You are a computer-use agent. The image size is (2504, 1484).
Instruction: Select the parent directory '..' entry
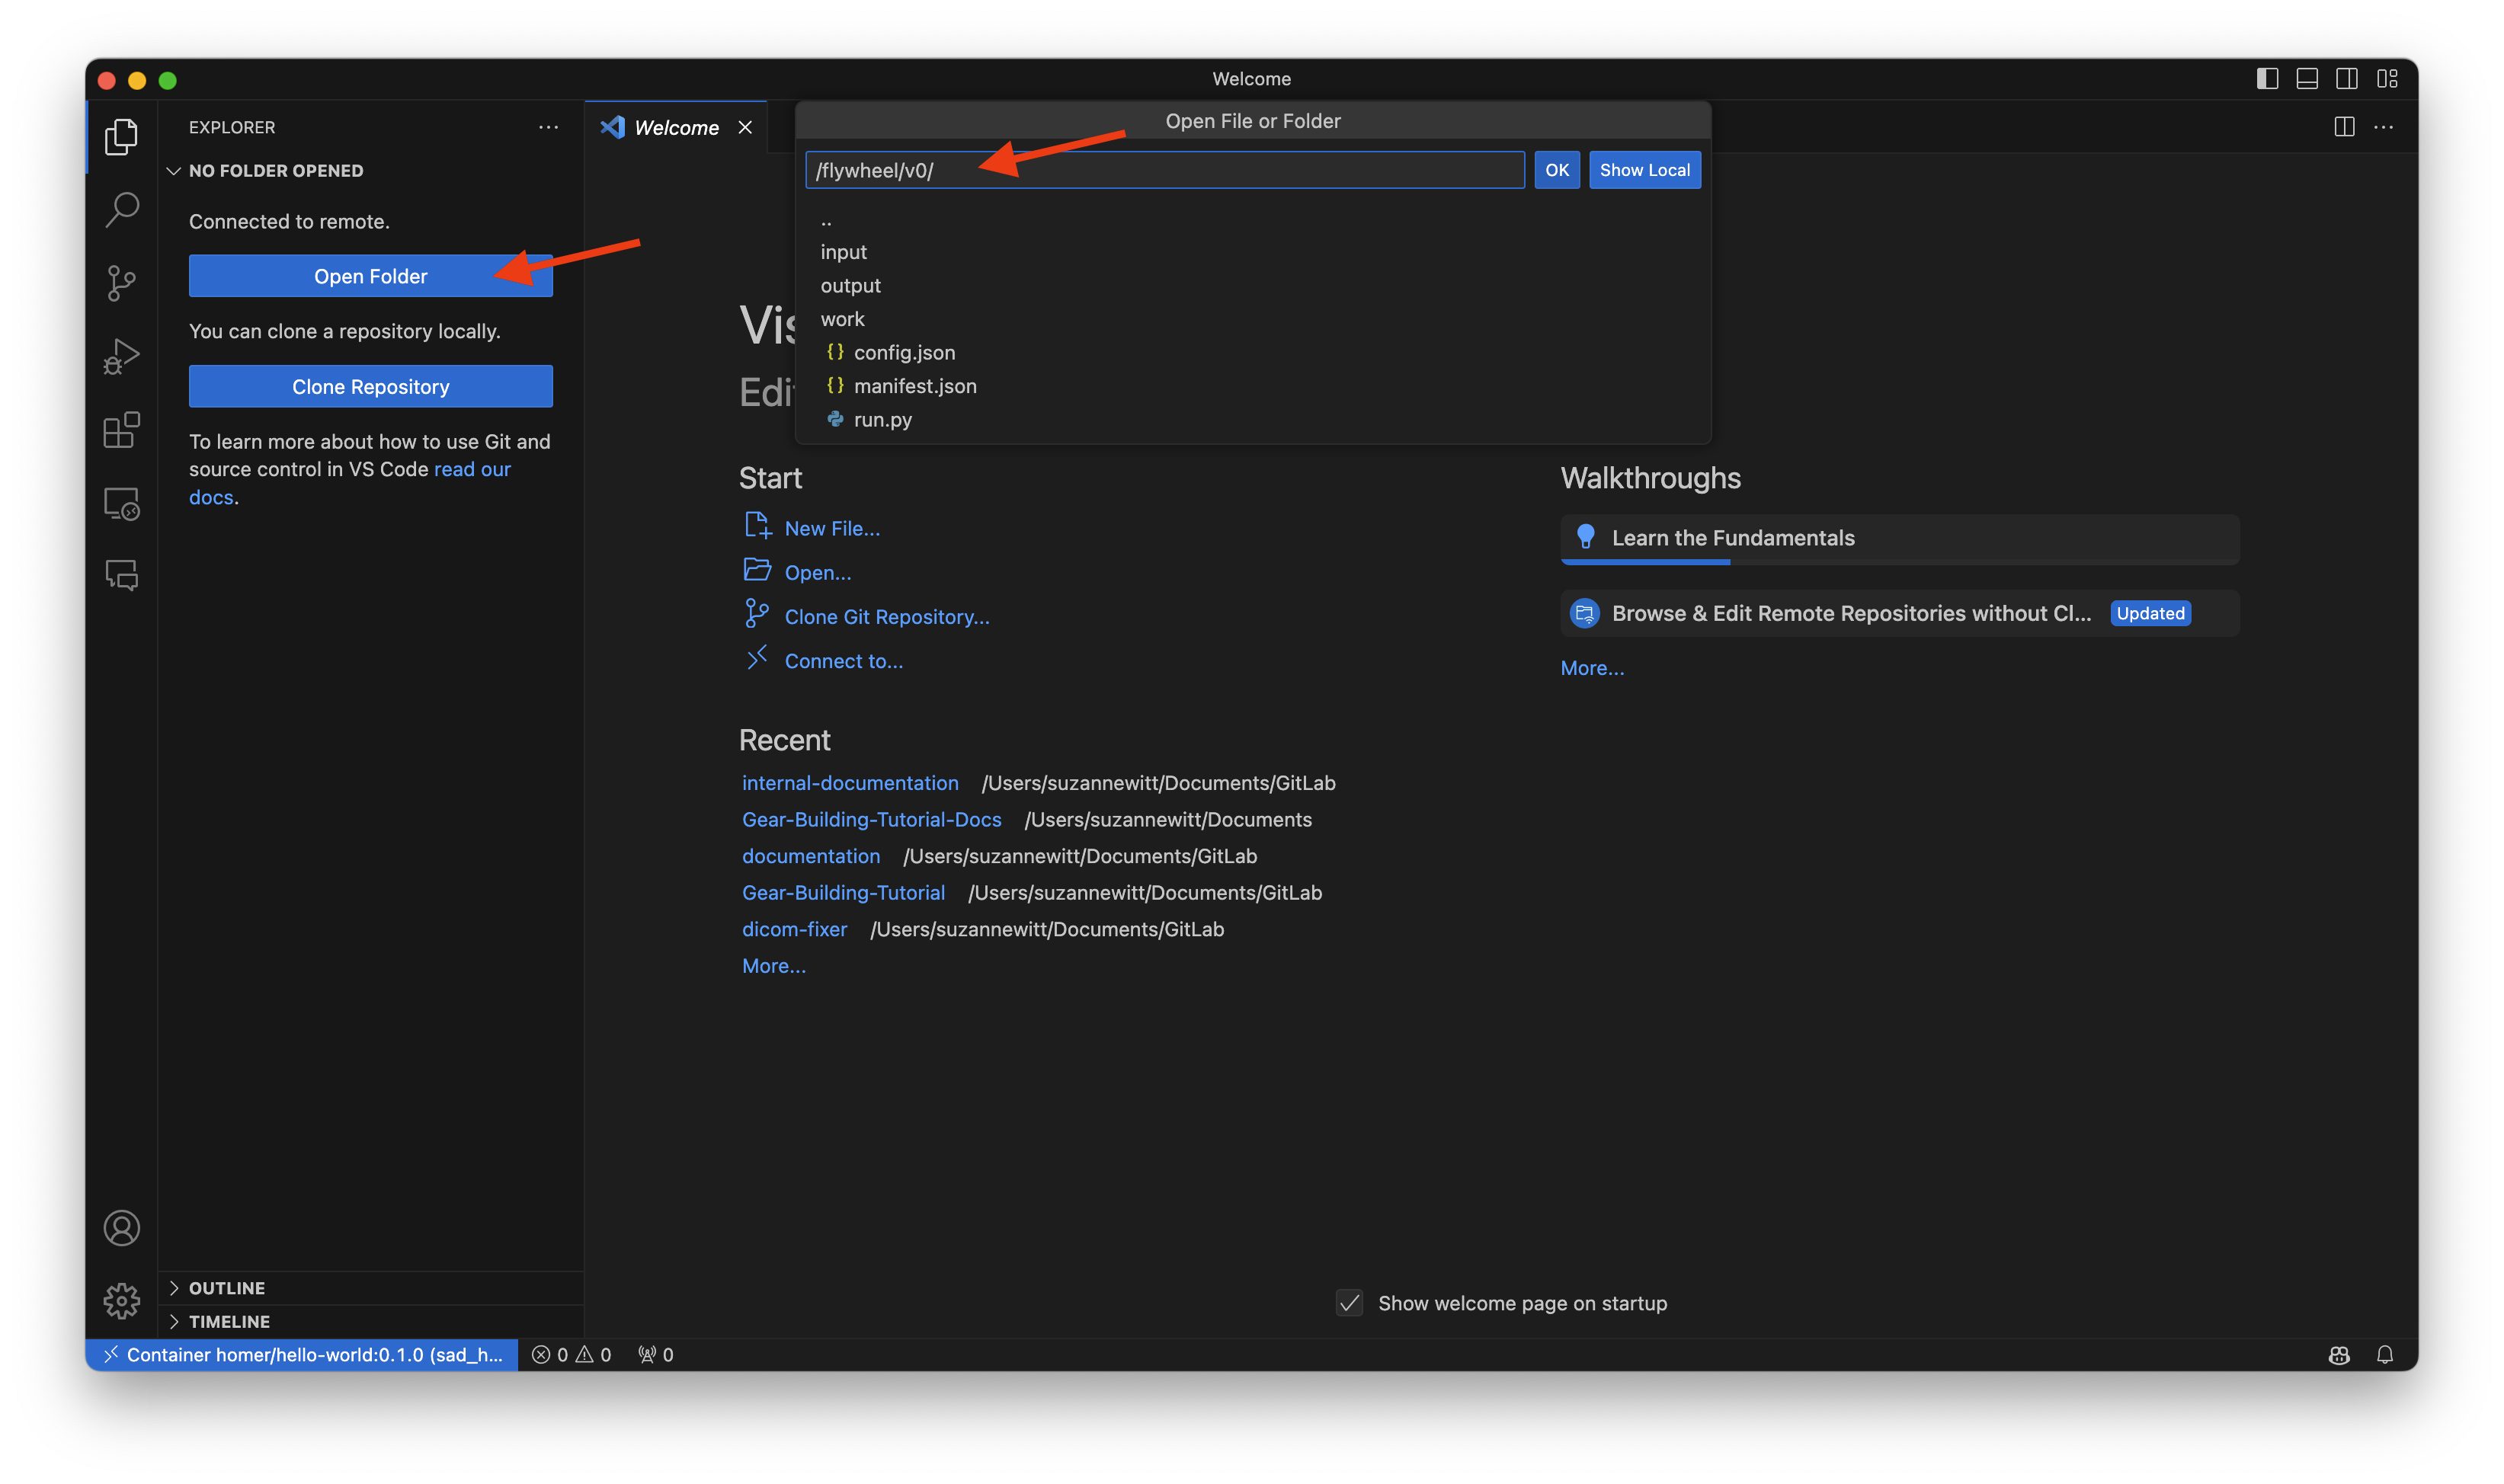(1253, 219)
